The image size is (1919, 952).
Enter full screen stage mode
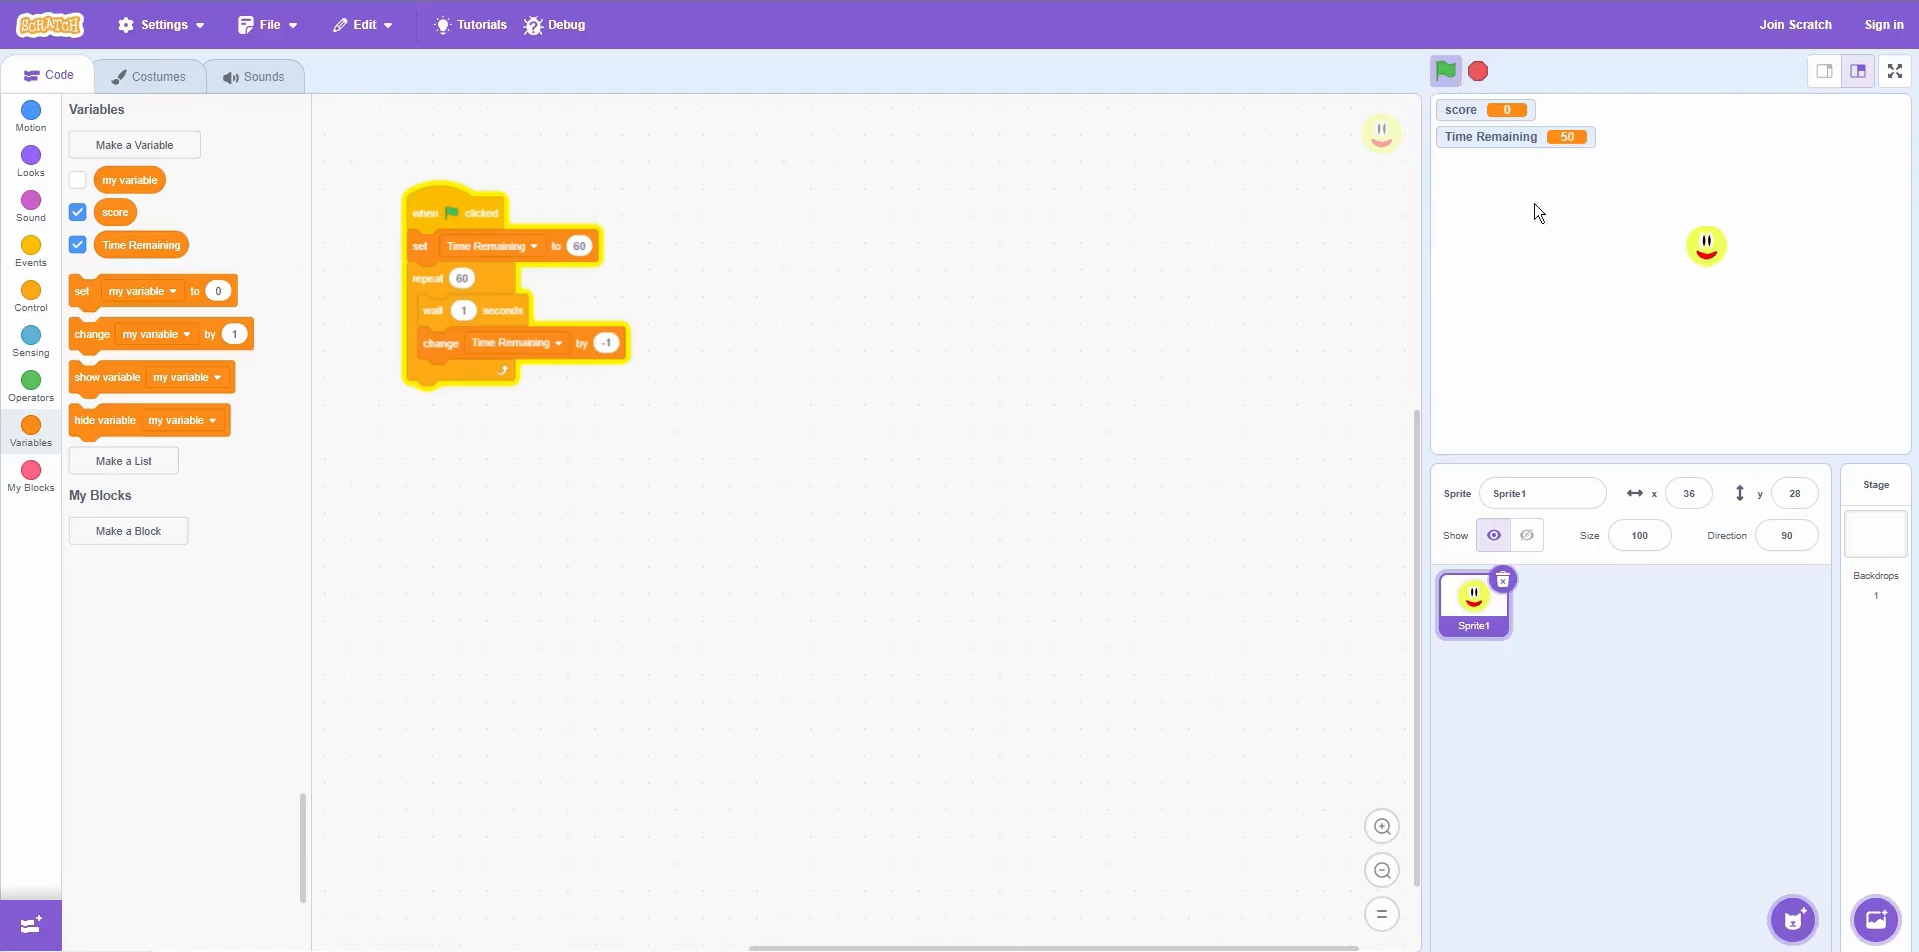(1894, 71)
